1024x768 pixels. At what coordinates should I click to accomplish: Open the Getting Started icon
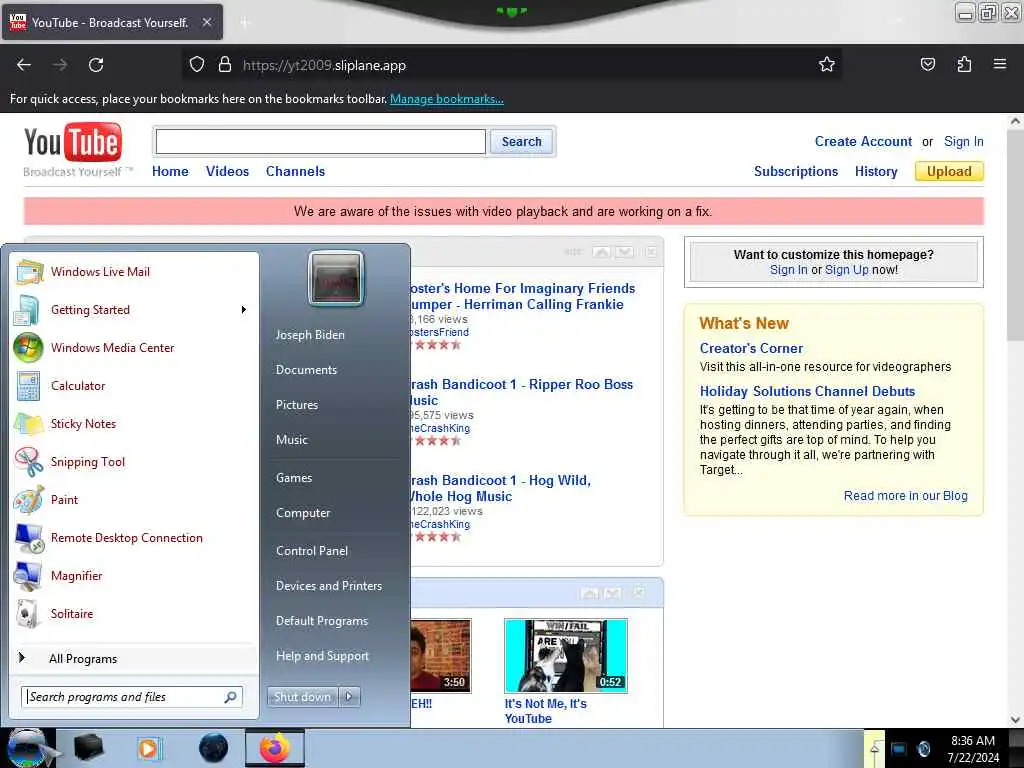27,310
